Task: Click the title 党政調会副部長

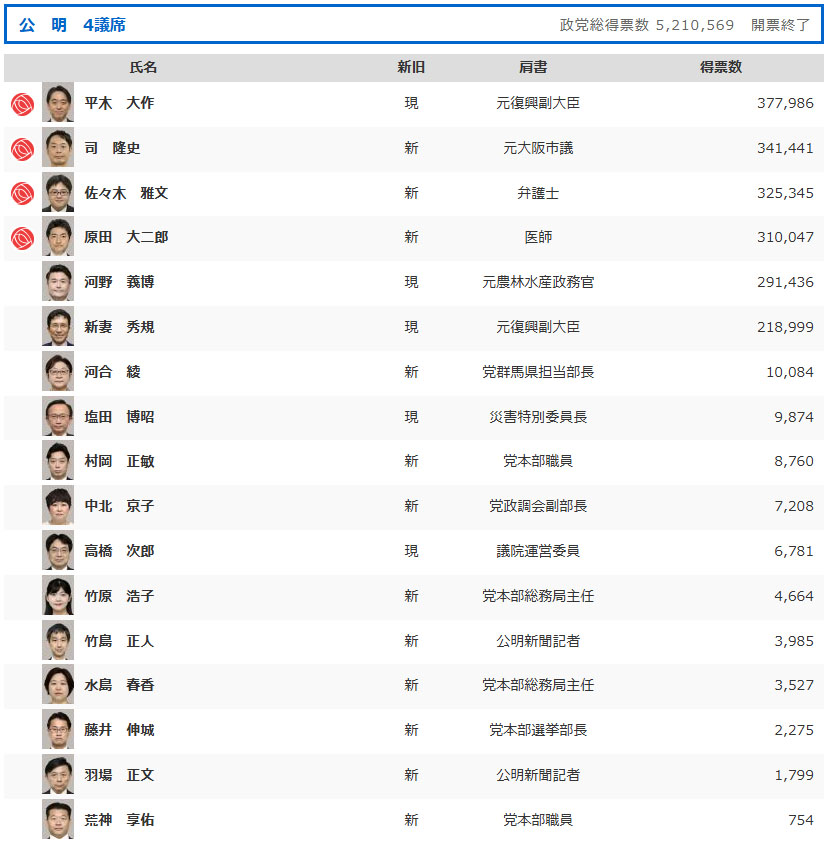Action: tap(538, 506)
